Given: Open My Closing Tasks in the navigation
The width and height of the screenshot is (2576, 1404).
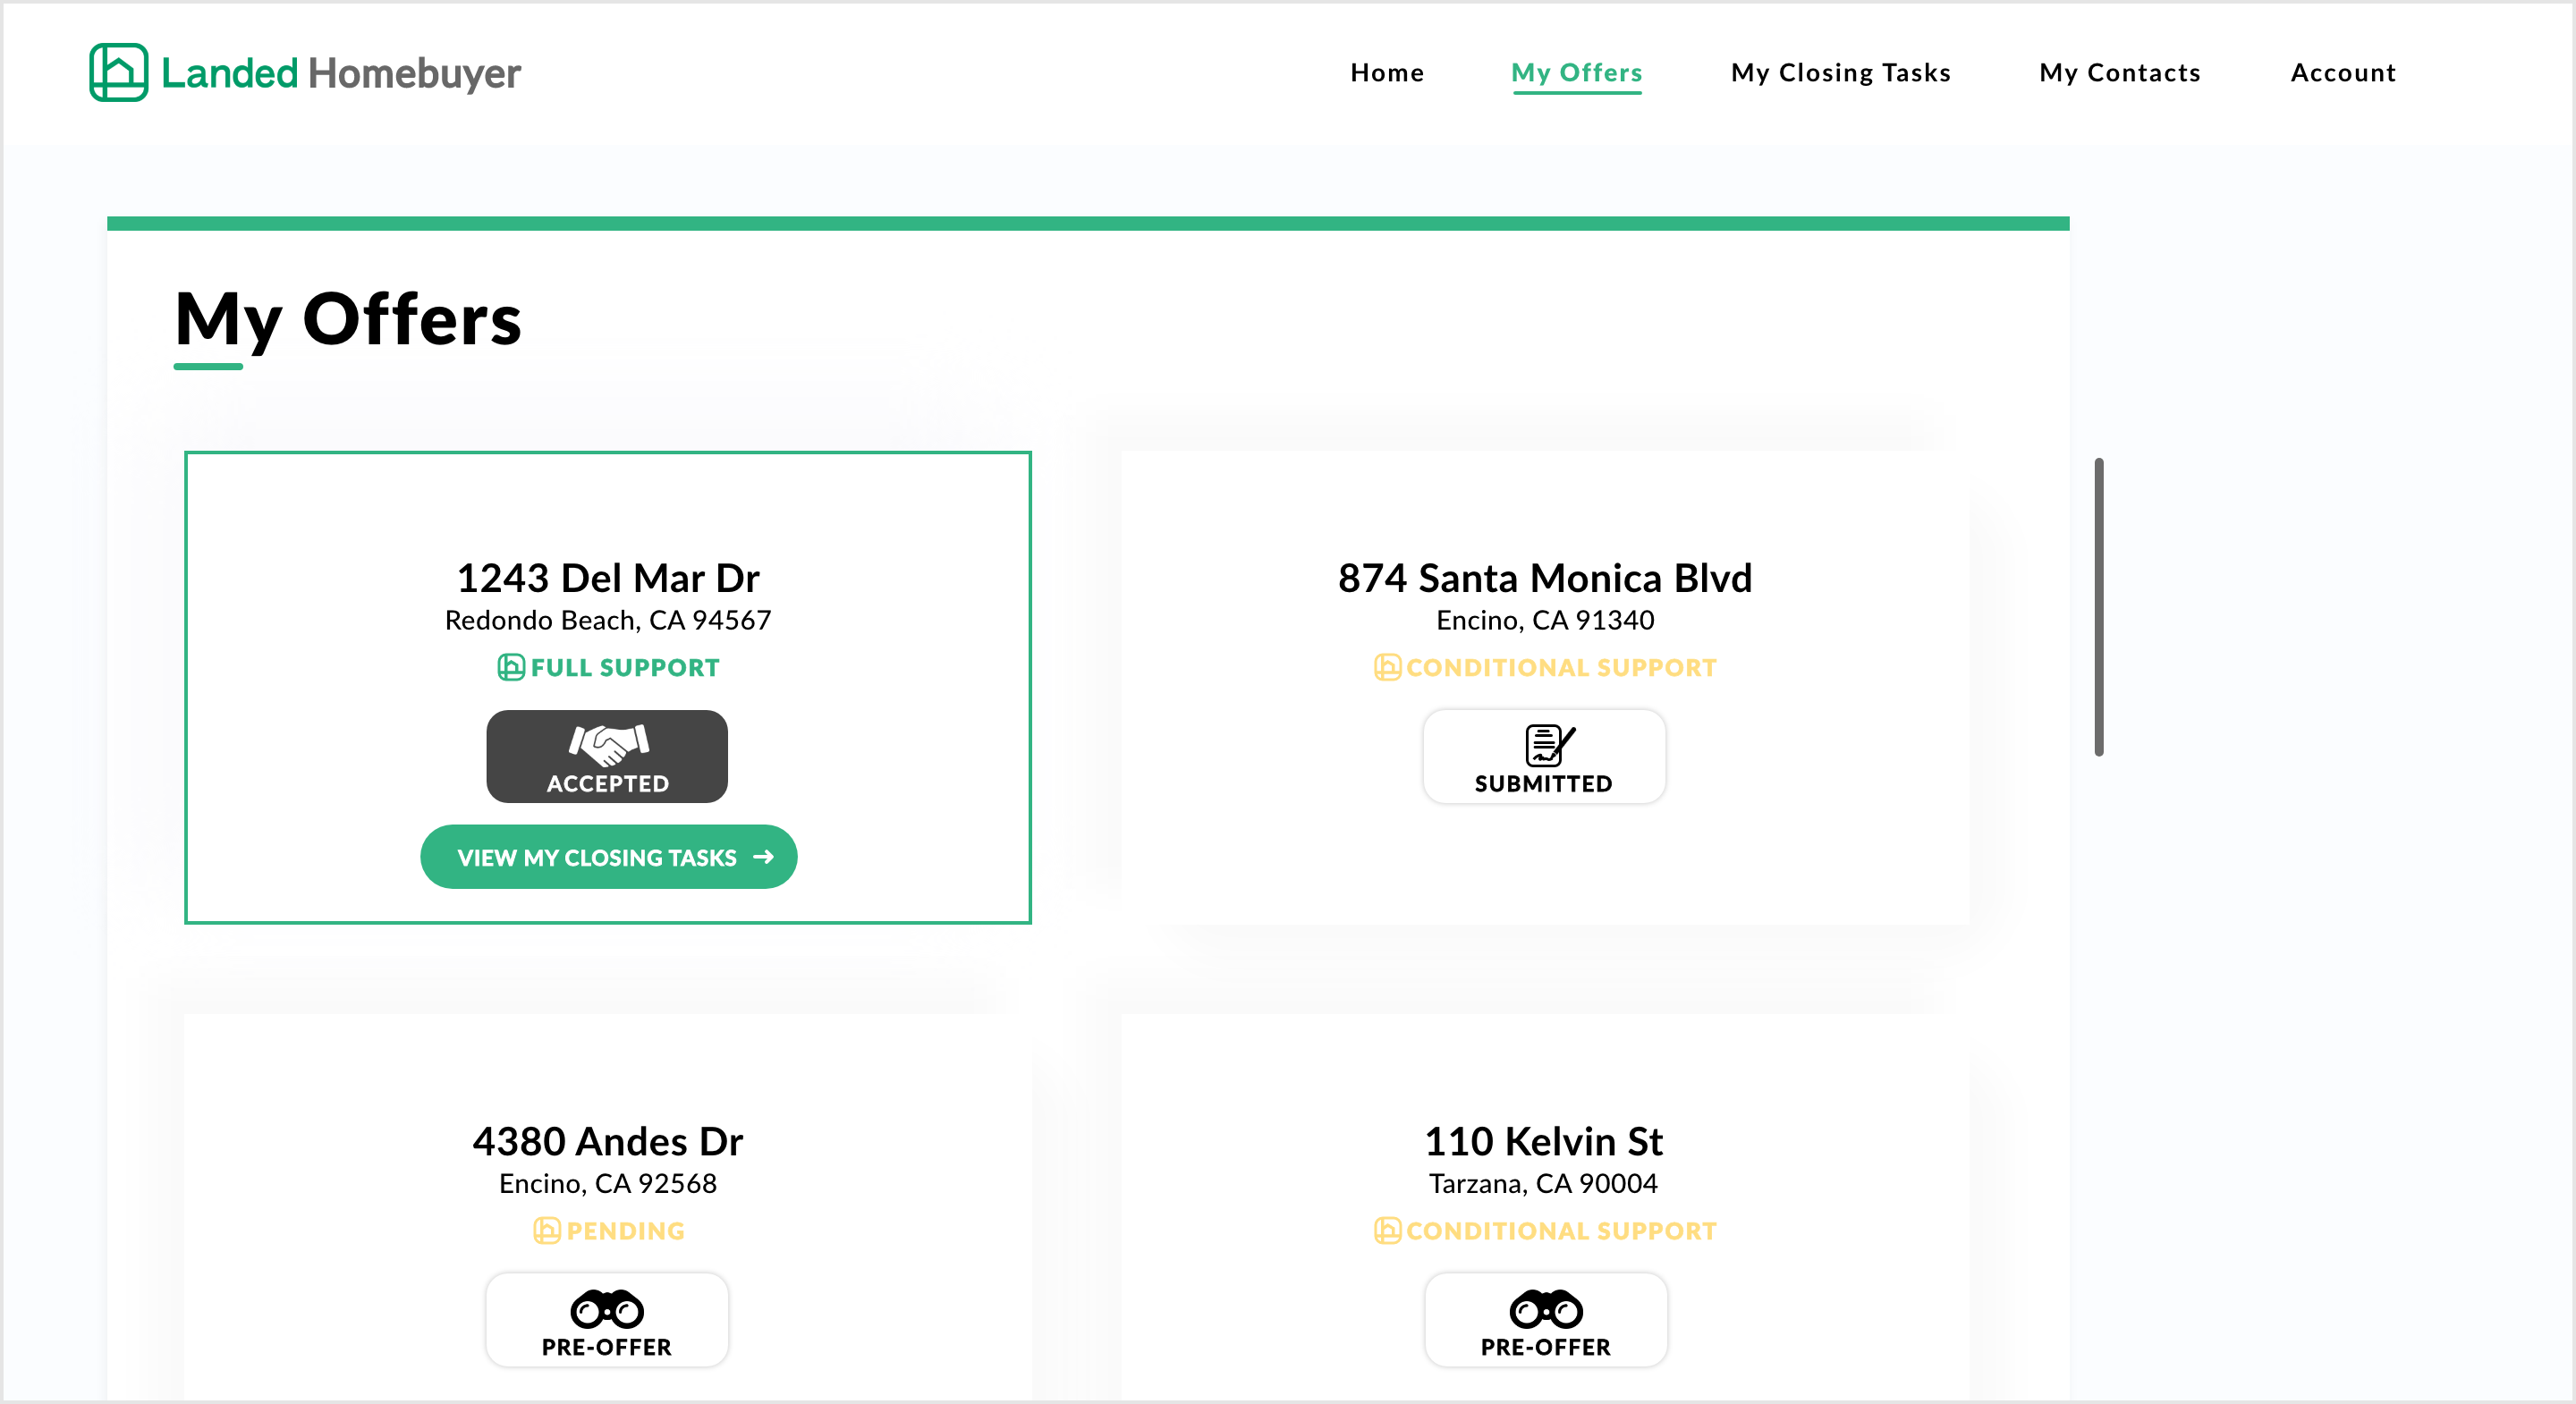Looking at the screenshot, I should click(1841, 73).
